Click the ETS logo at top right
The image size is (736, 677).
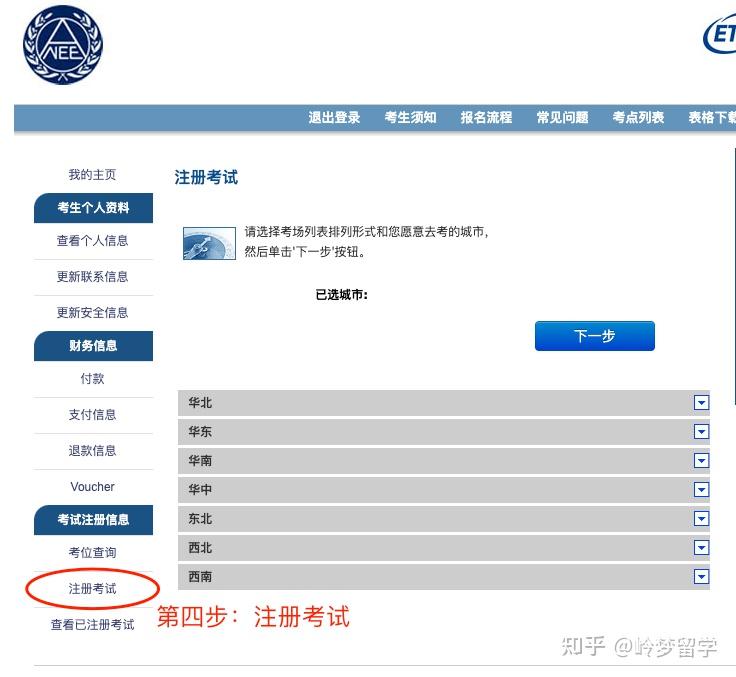pos(720,34)
